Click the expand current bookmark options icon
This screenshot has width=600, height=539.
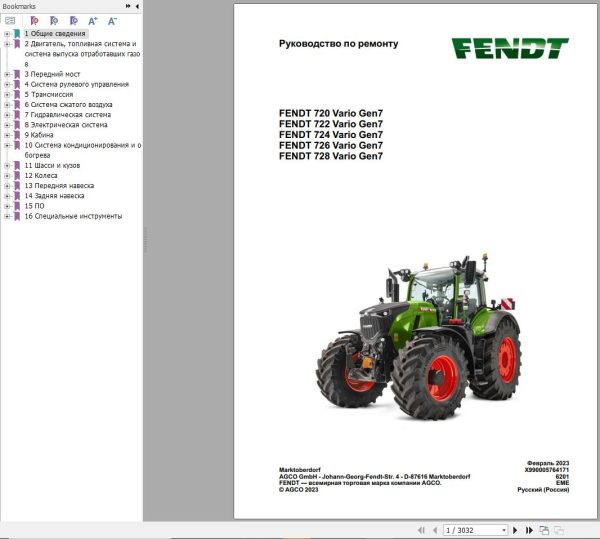(x=10, y=21)
